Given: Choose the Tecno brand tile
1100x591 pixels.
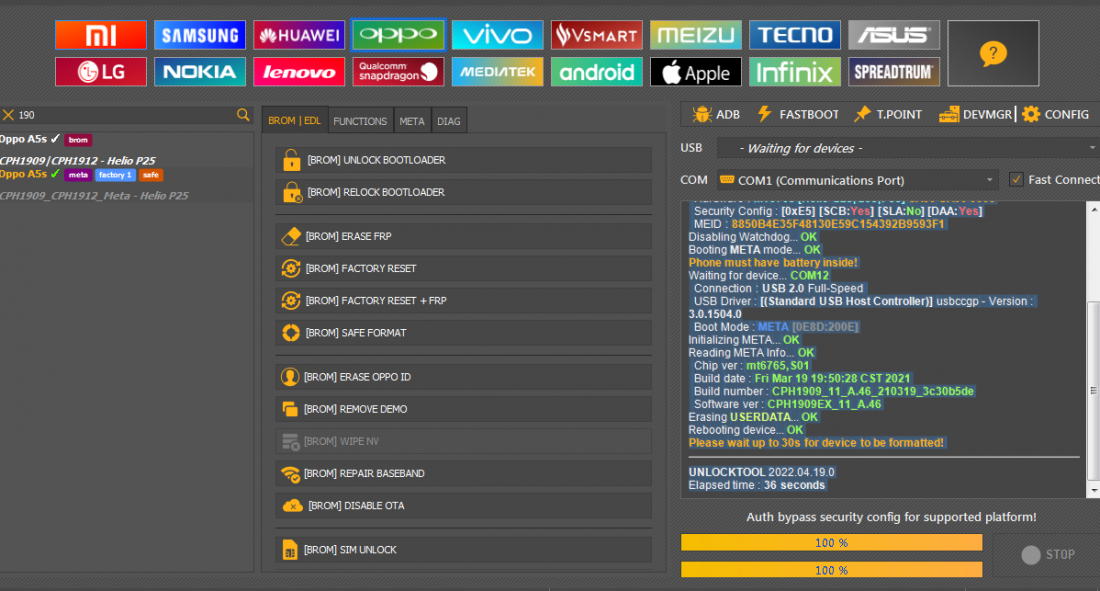Looking at the screenshot, I should tap(795, 34).
